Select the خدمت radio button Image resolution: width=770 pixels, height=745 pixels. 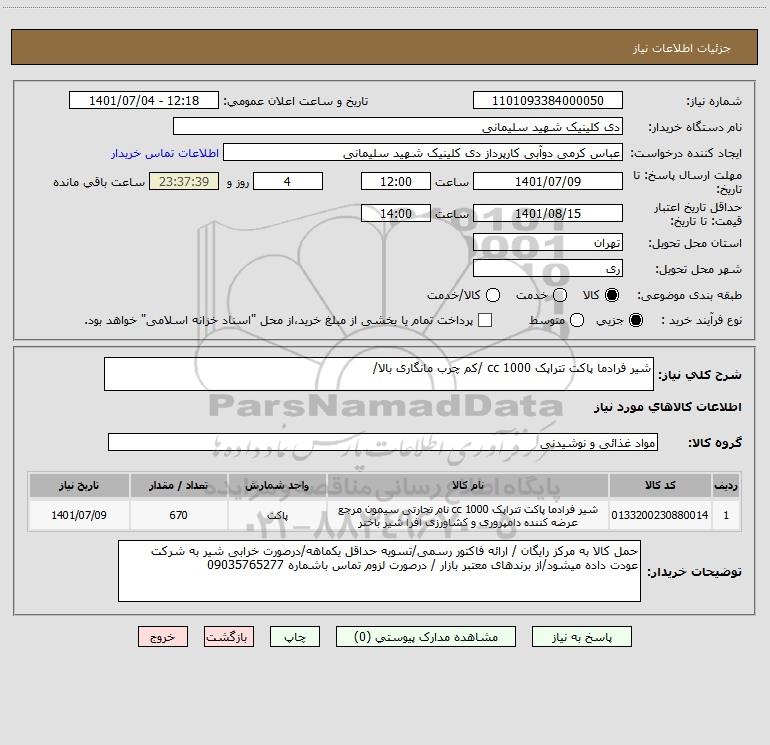(x=560, y=295)
